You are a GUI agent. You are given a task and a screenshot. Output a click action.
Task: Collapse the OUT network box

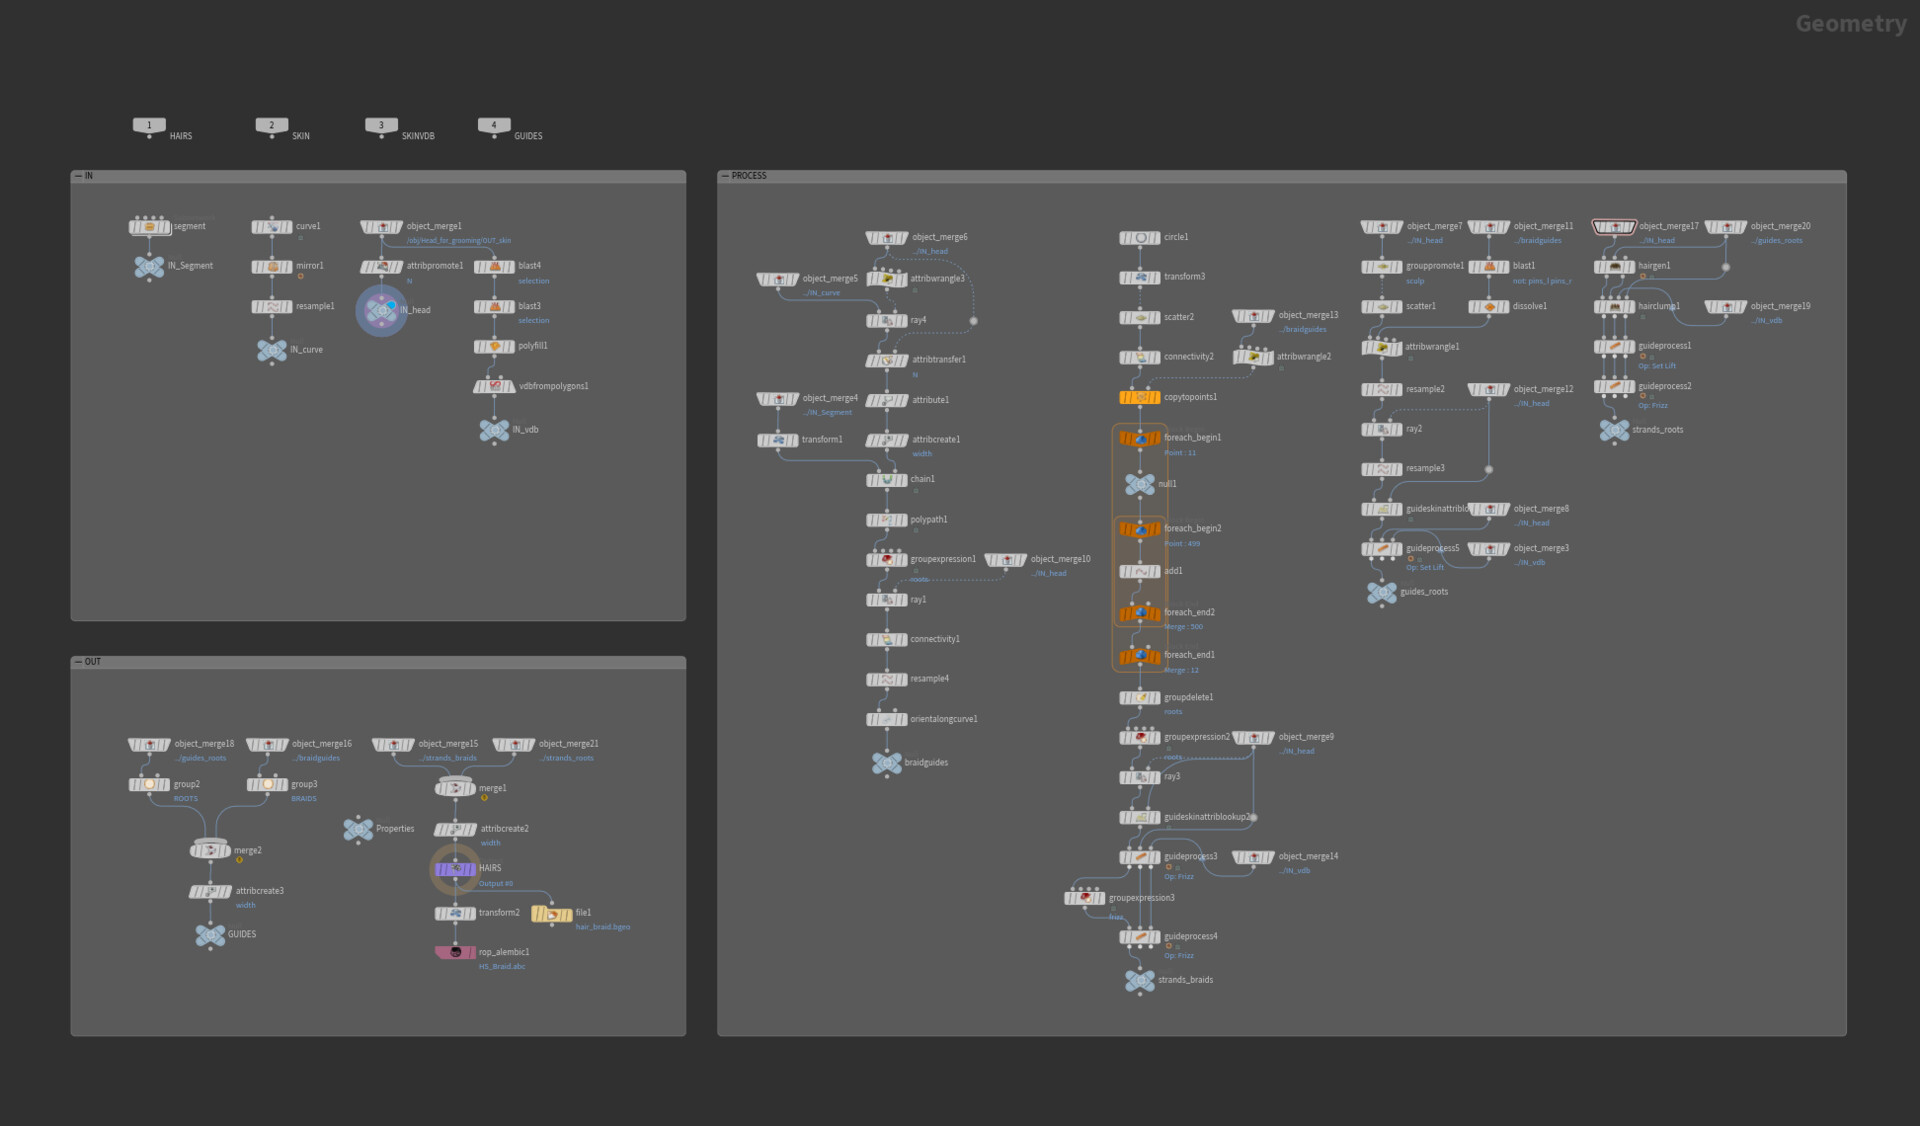78,662
